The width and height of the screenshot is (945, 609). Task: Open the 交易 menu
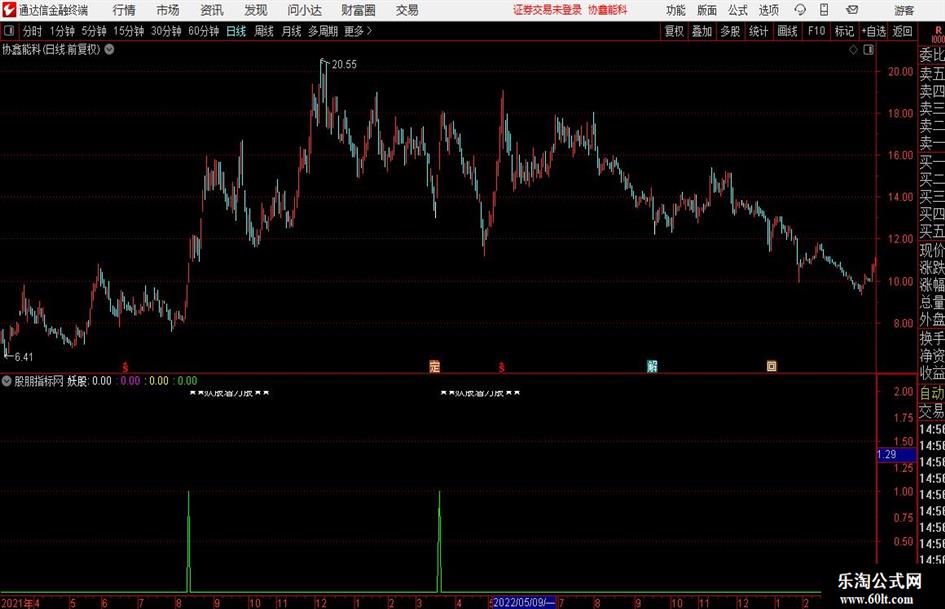click(407, 10)
